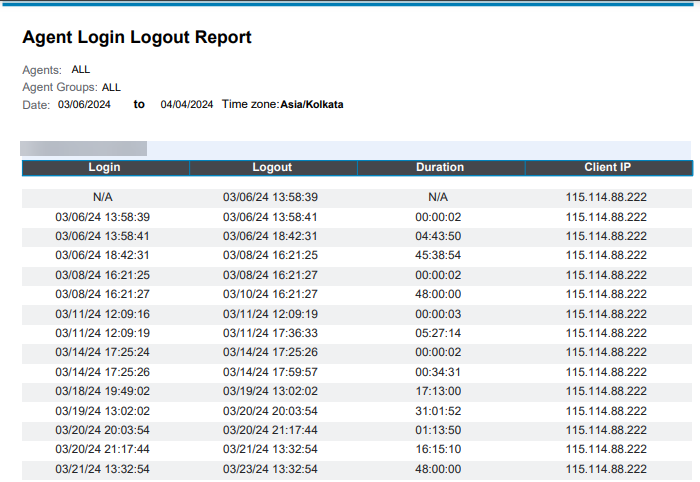Click the 05:27:14 duration entry
Viewport: 700px width, 482px height.
point(438,333)
